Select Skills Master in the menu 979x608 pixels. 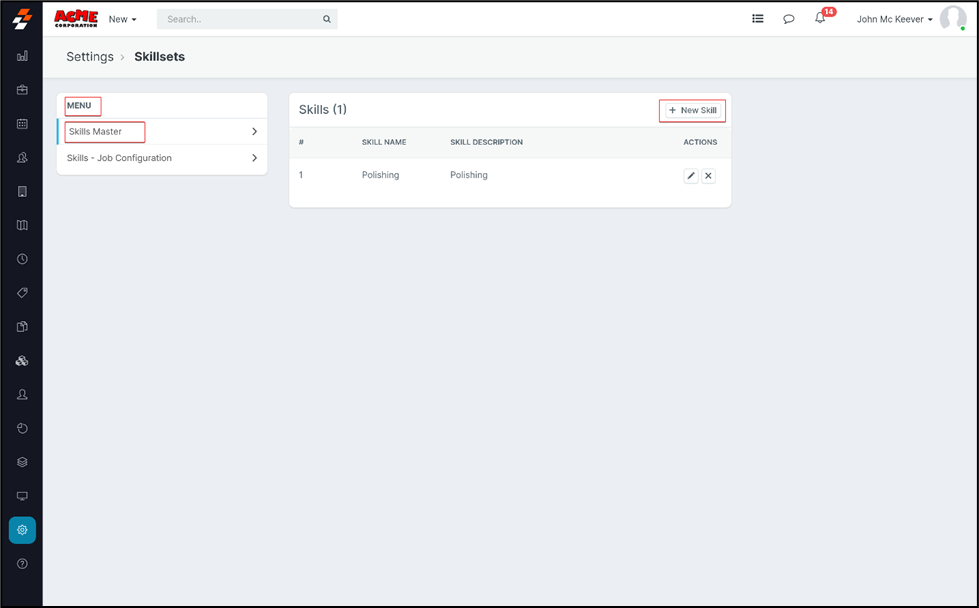click(95, 132)
